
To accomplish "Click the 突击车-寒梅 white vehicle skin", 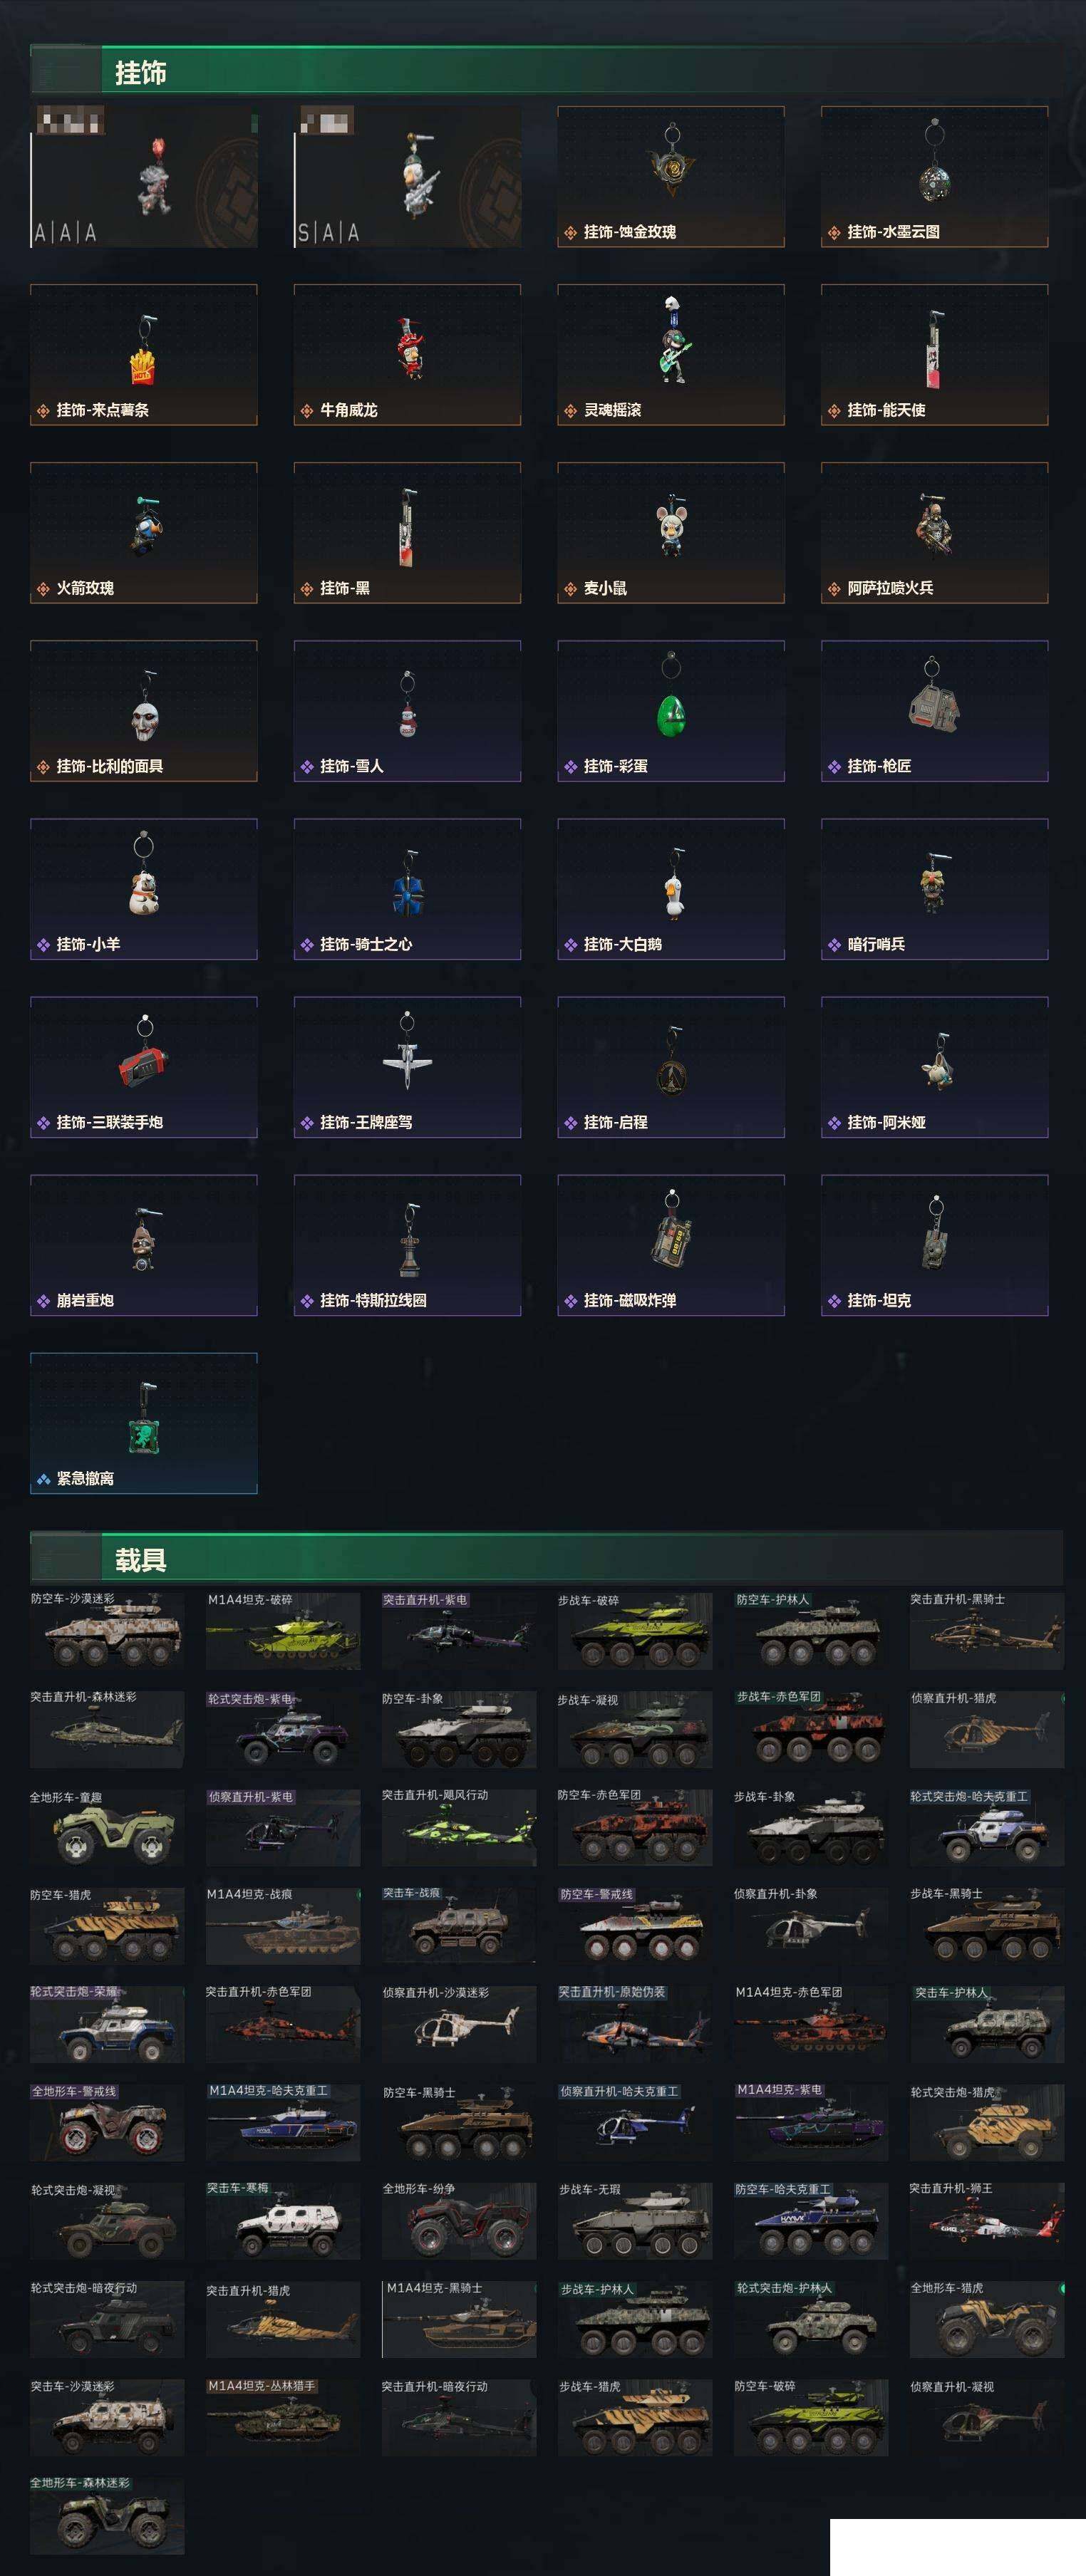I will coord(283,2220).
